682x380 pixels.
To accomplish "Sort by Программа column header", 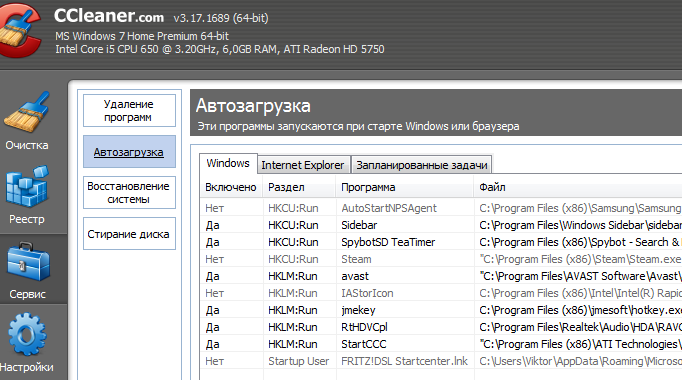I will pyautogui.click(x=405, y=187).
